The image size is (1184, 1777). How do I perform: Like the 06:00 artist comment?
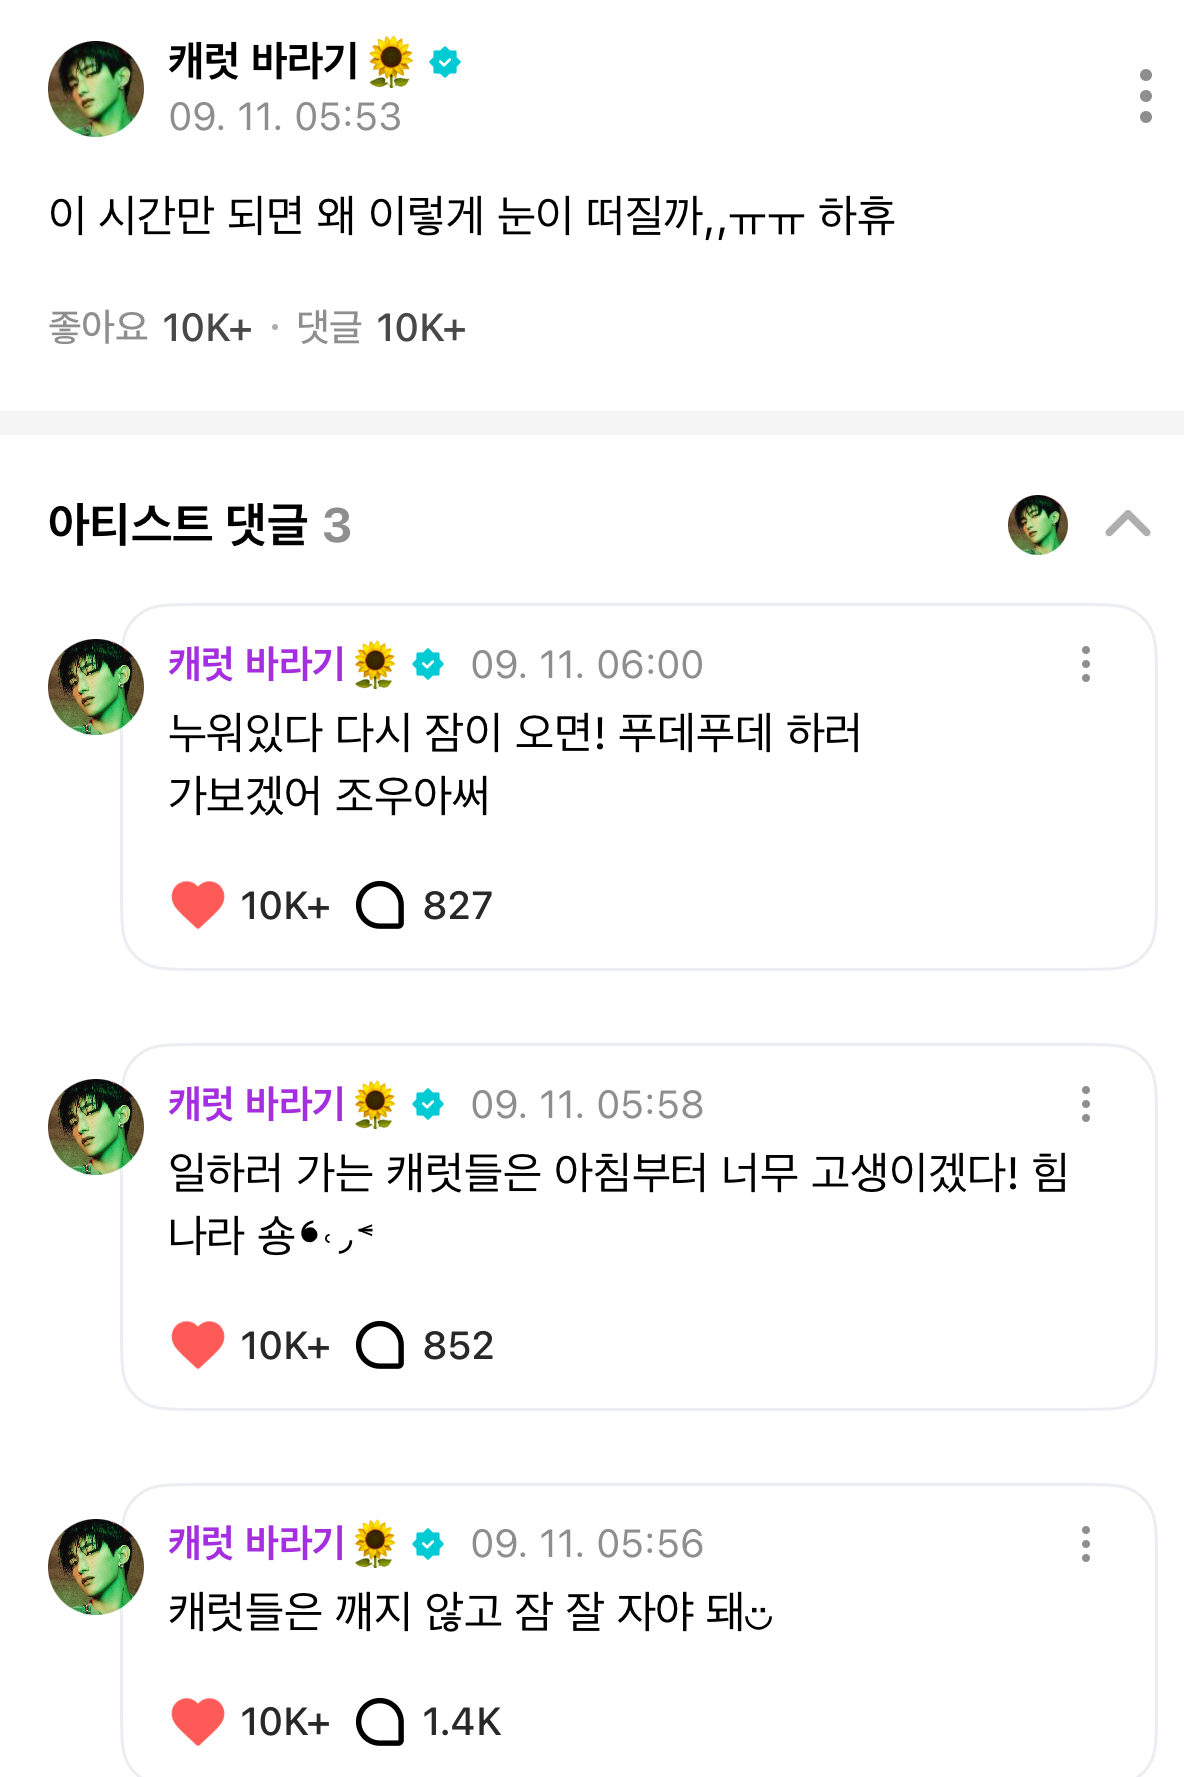198,905
